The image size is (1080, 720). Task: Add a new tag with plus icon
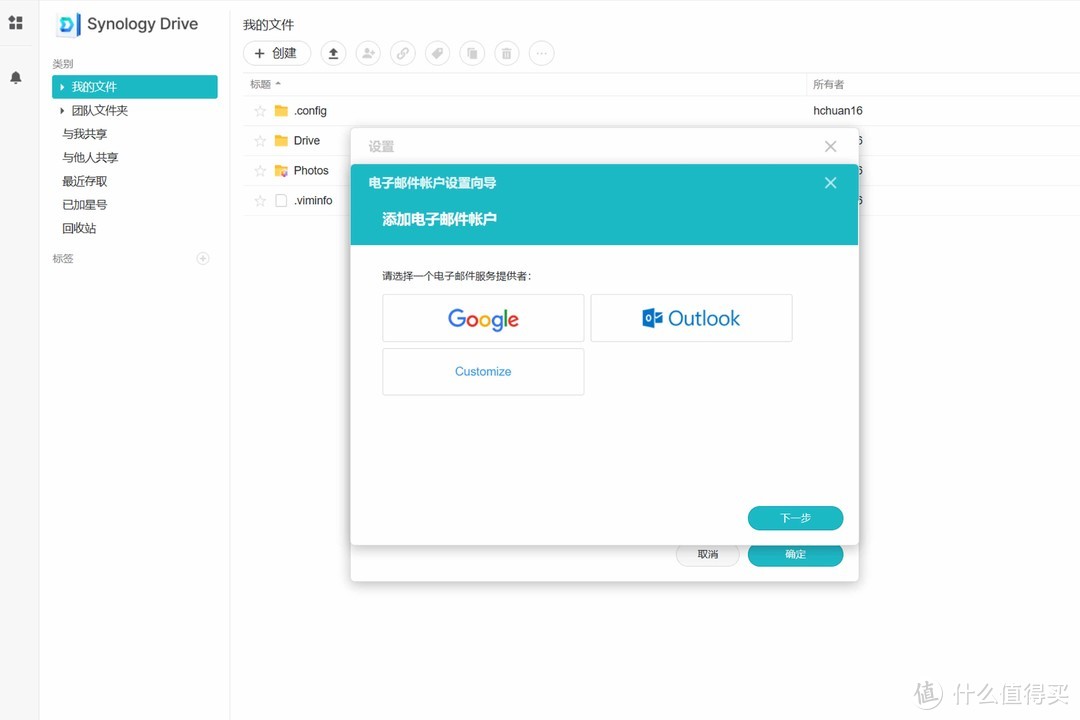pos(202,258)
